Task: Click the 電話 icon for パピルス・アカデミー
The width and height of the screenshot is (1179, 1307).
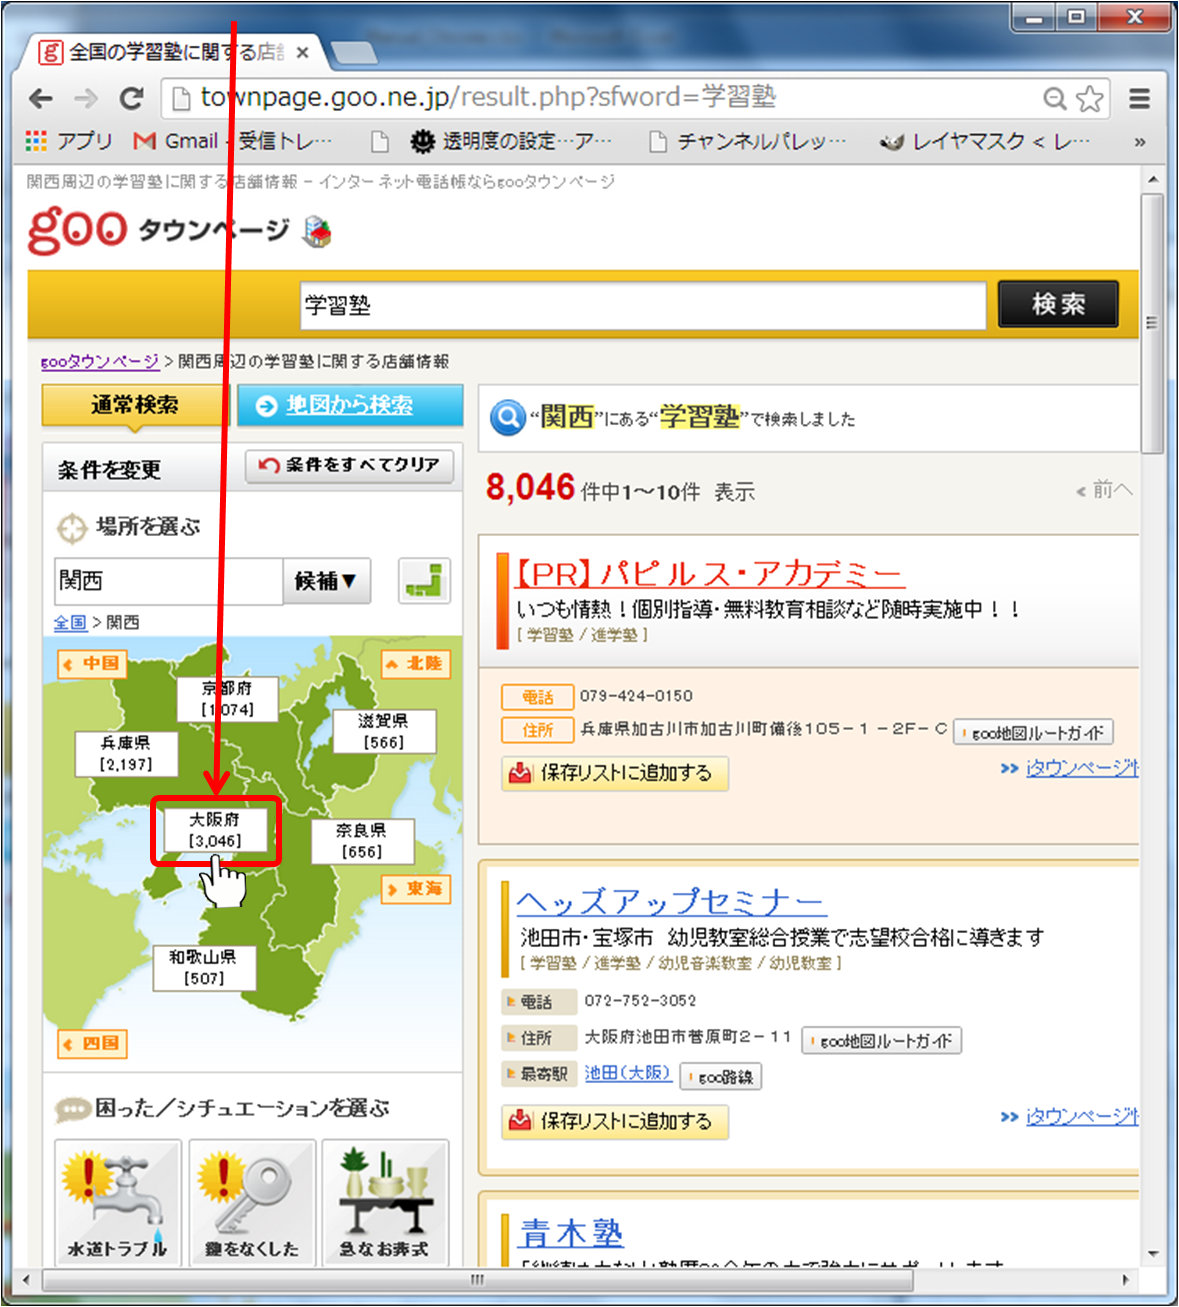Action: 538,696
